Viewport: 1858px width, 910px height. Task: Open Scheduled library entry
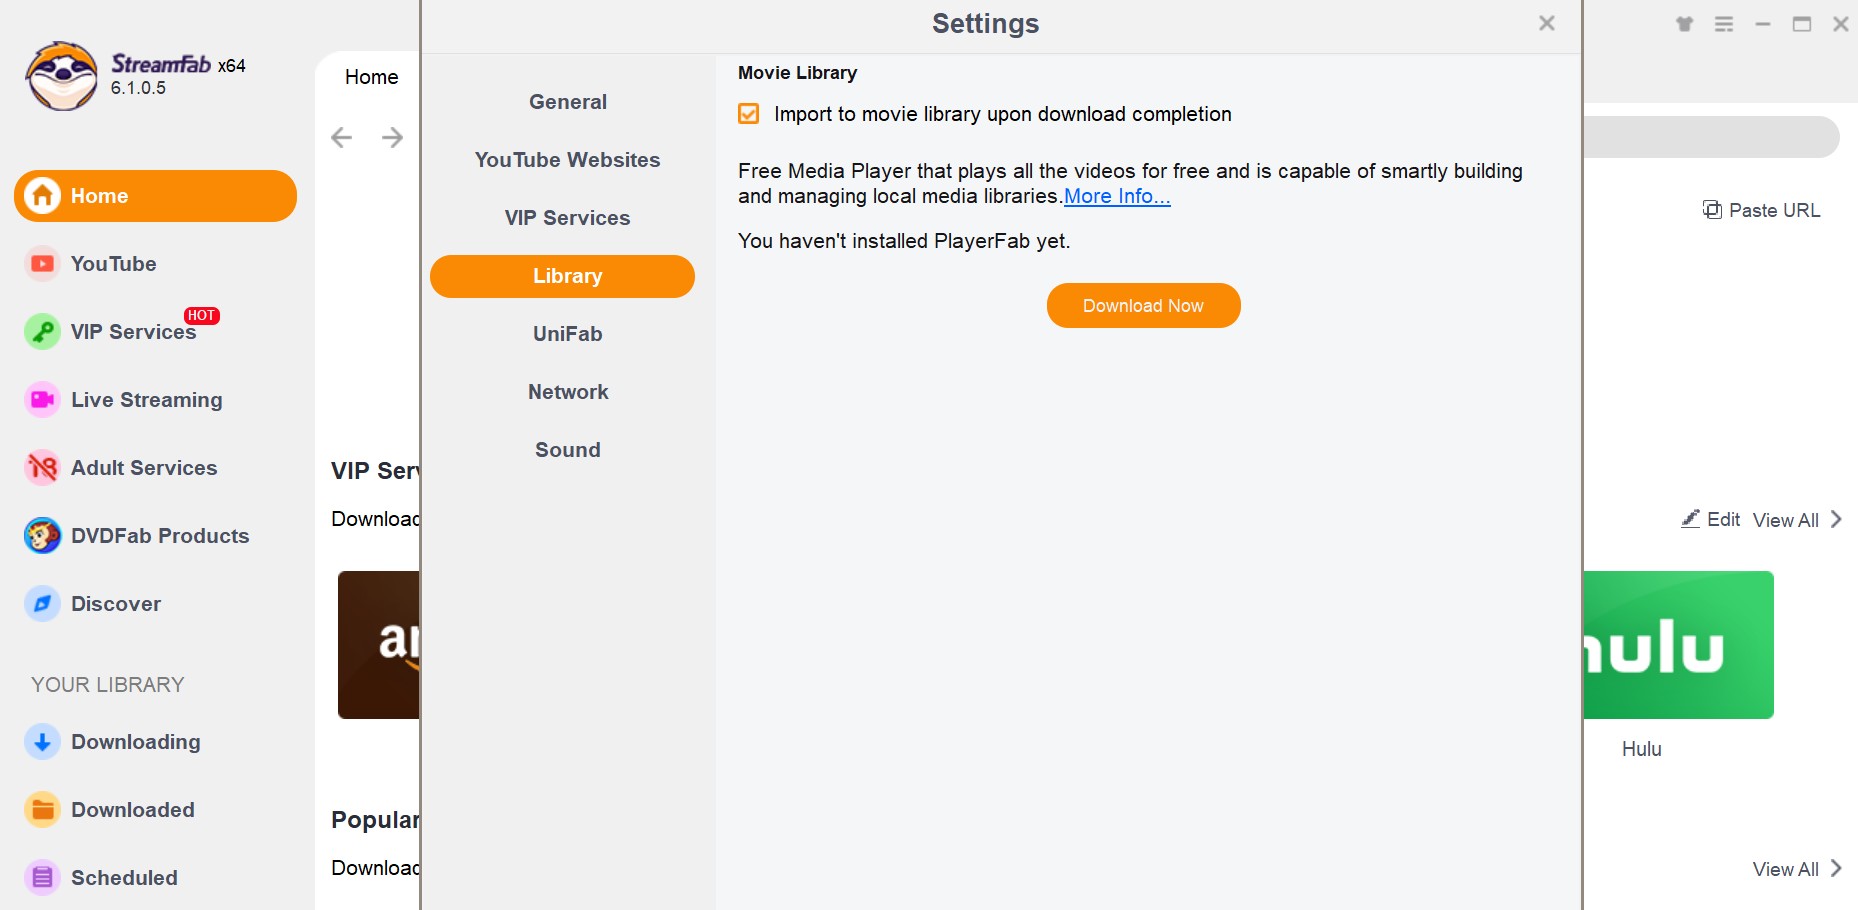pyautogui.click(x=124, y=878)
